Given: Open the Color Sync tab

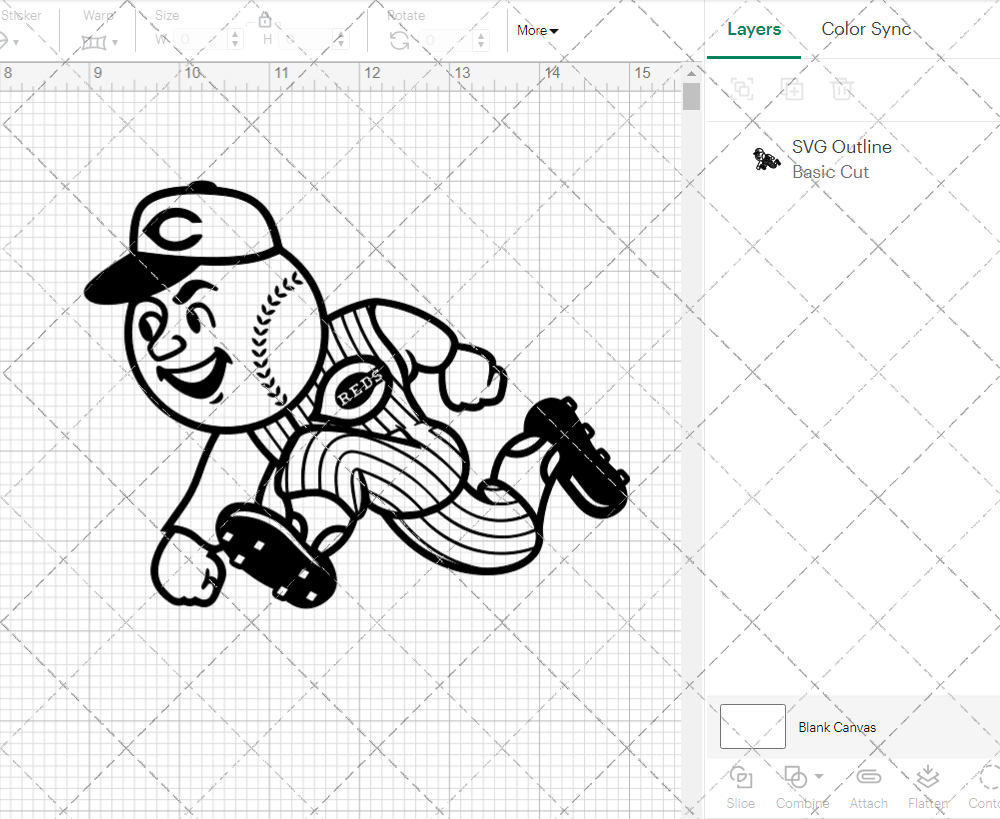Looking at the screenshot, I should [x=866, y=29].
